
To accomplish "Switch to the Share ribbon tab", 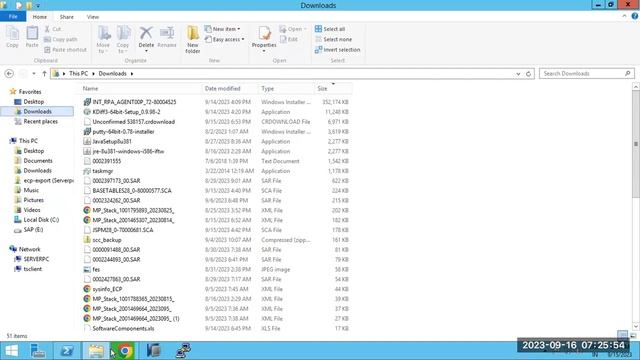I will pyautogui.click(x=67, y=17).
